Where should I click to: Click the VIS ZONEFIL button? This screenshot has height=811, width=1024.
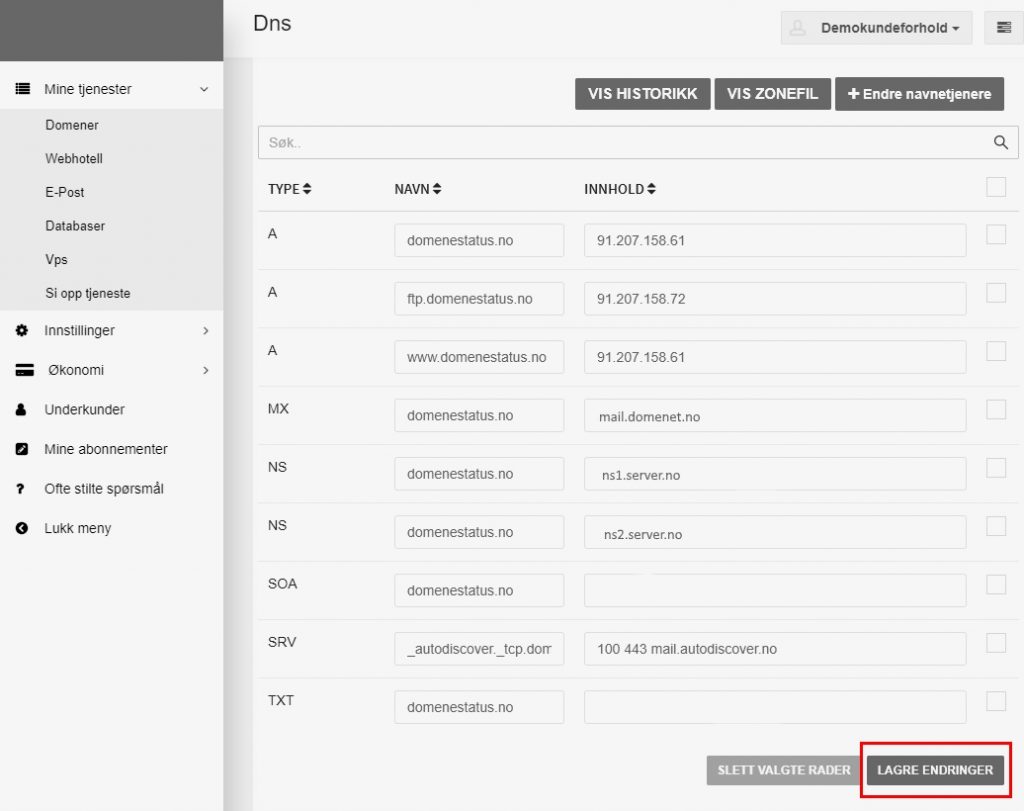point(773,94)
